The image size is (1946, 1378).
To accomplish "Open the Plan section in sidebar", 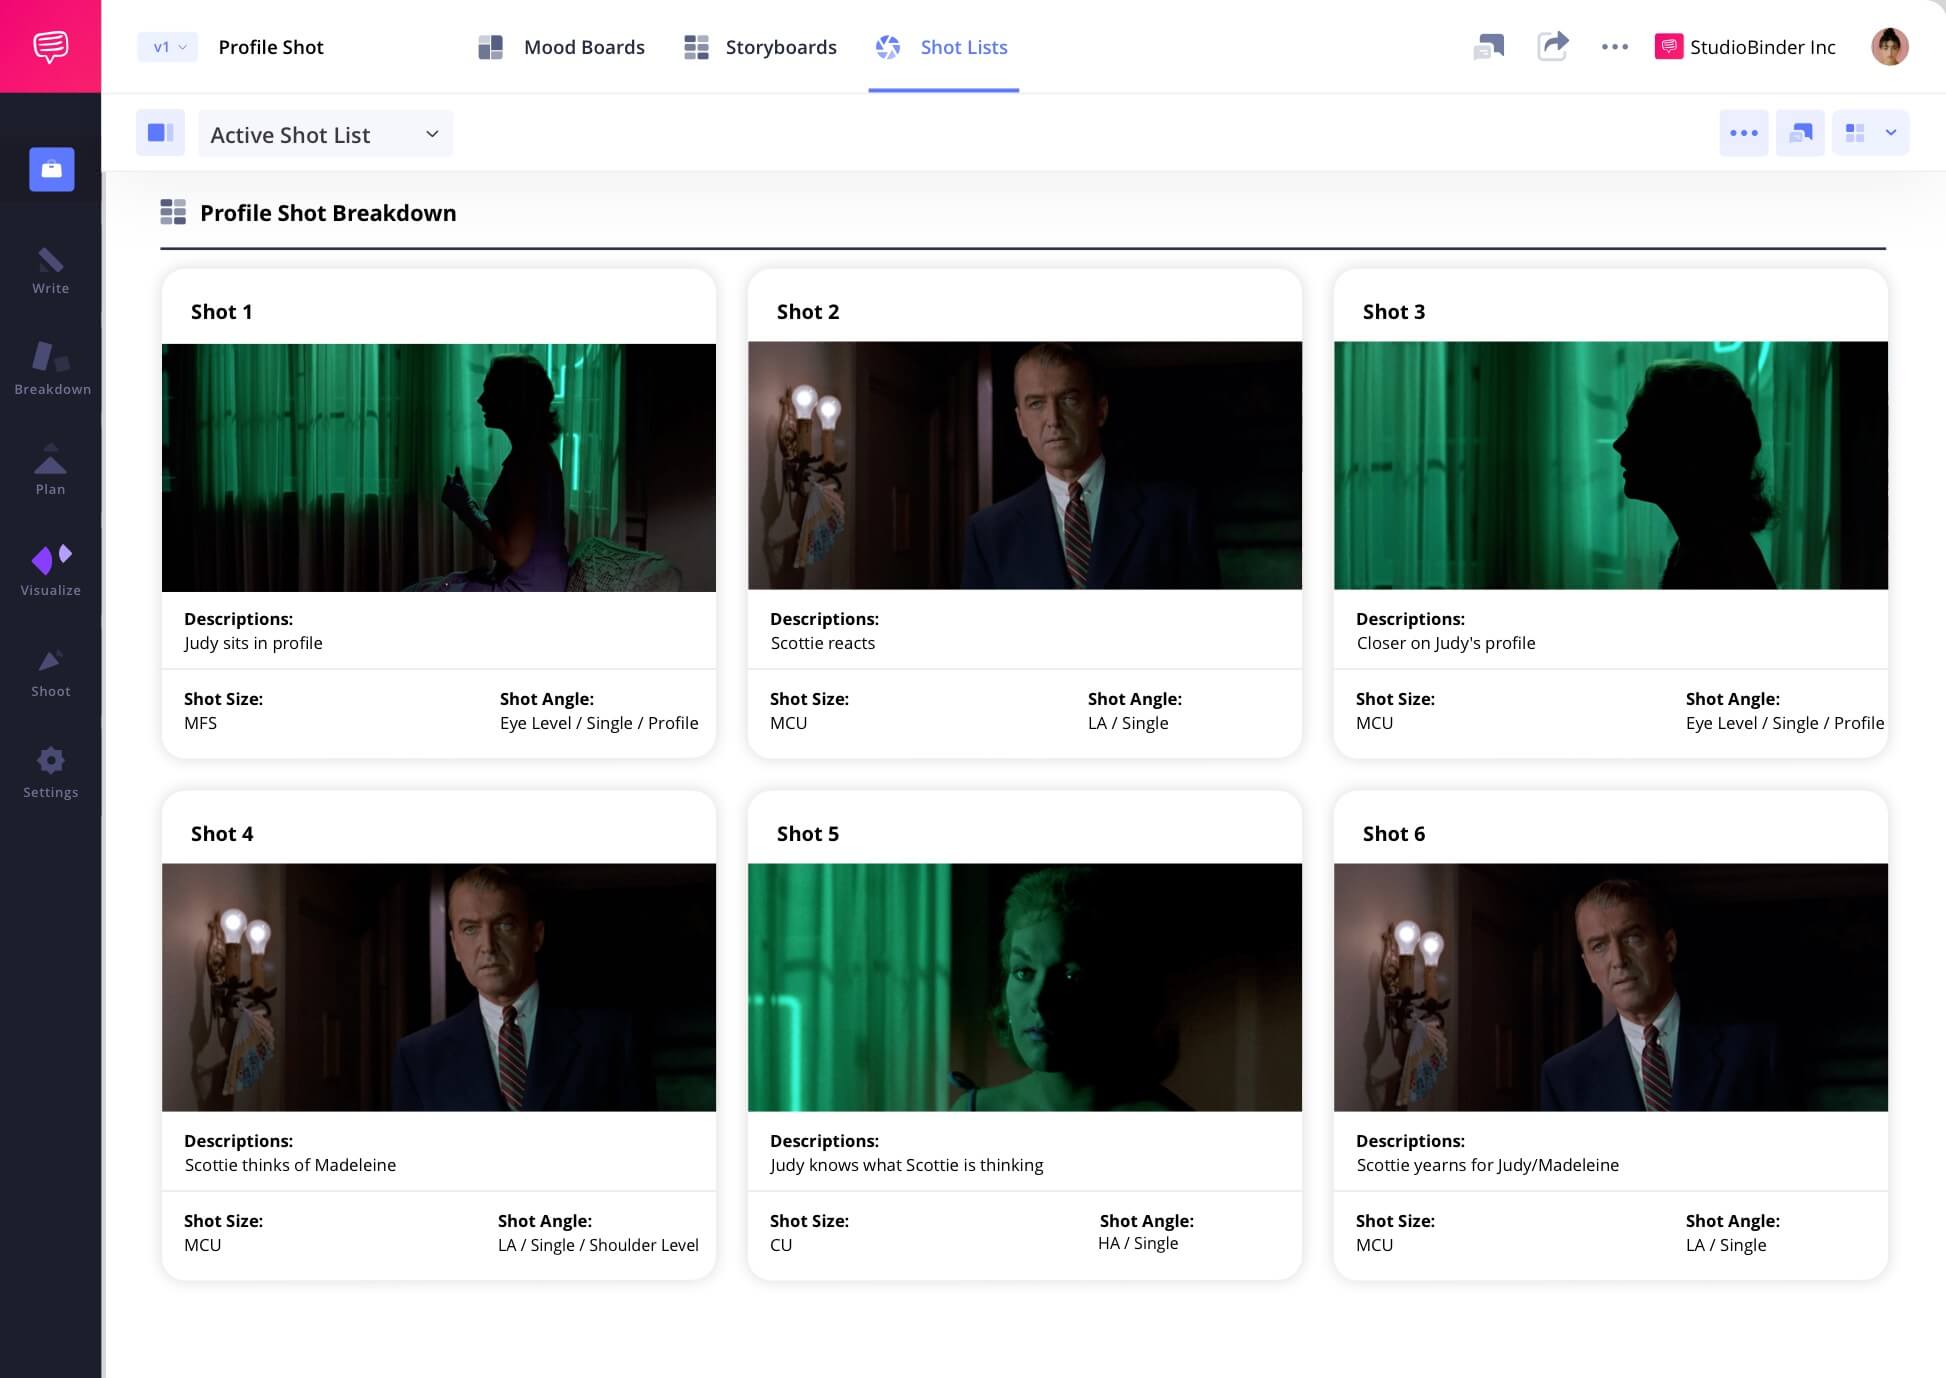I will pyautogui.click(x=50, y=470).
